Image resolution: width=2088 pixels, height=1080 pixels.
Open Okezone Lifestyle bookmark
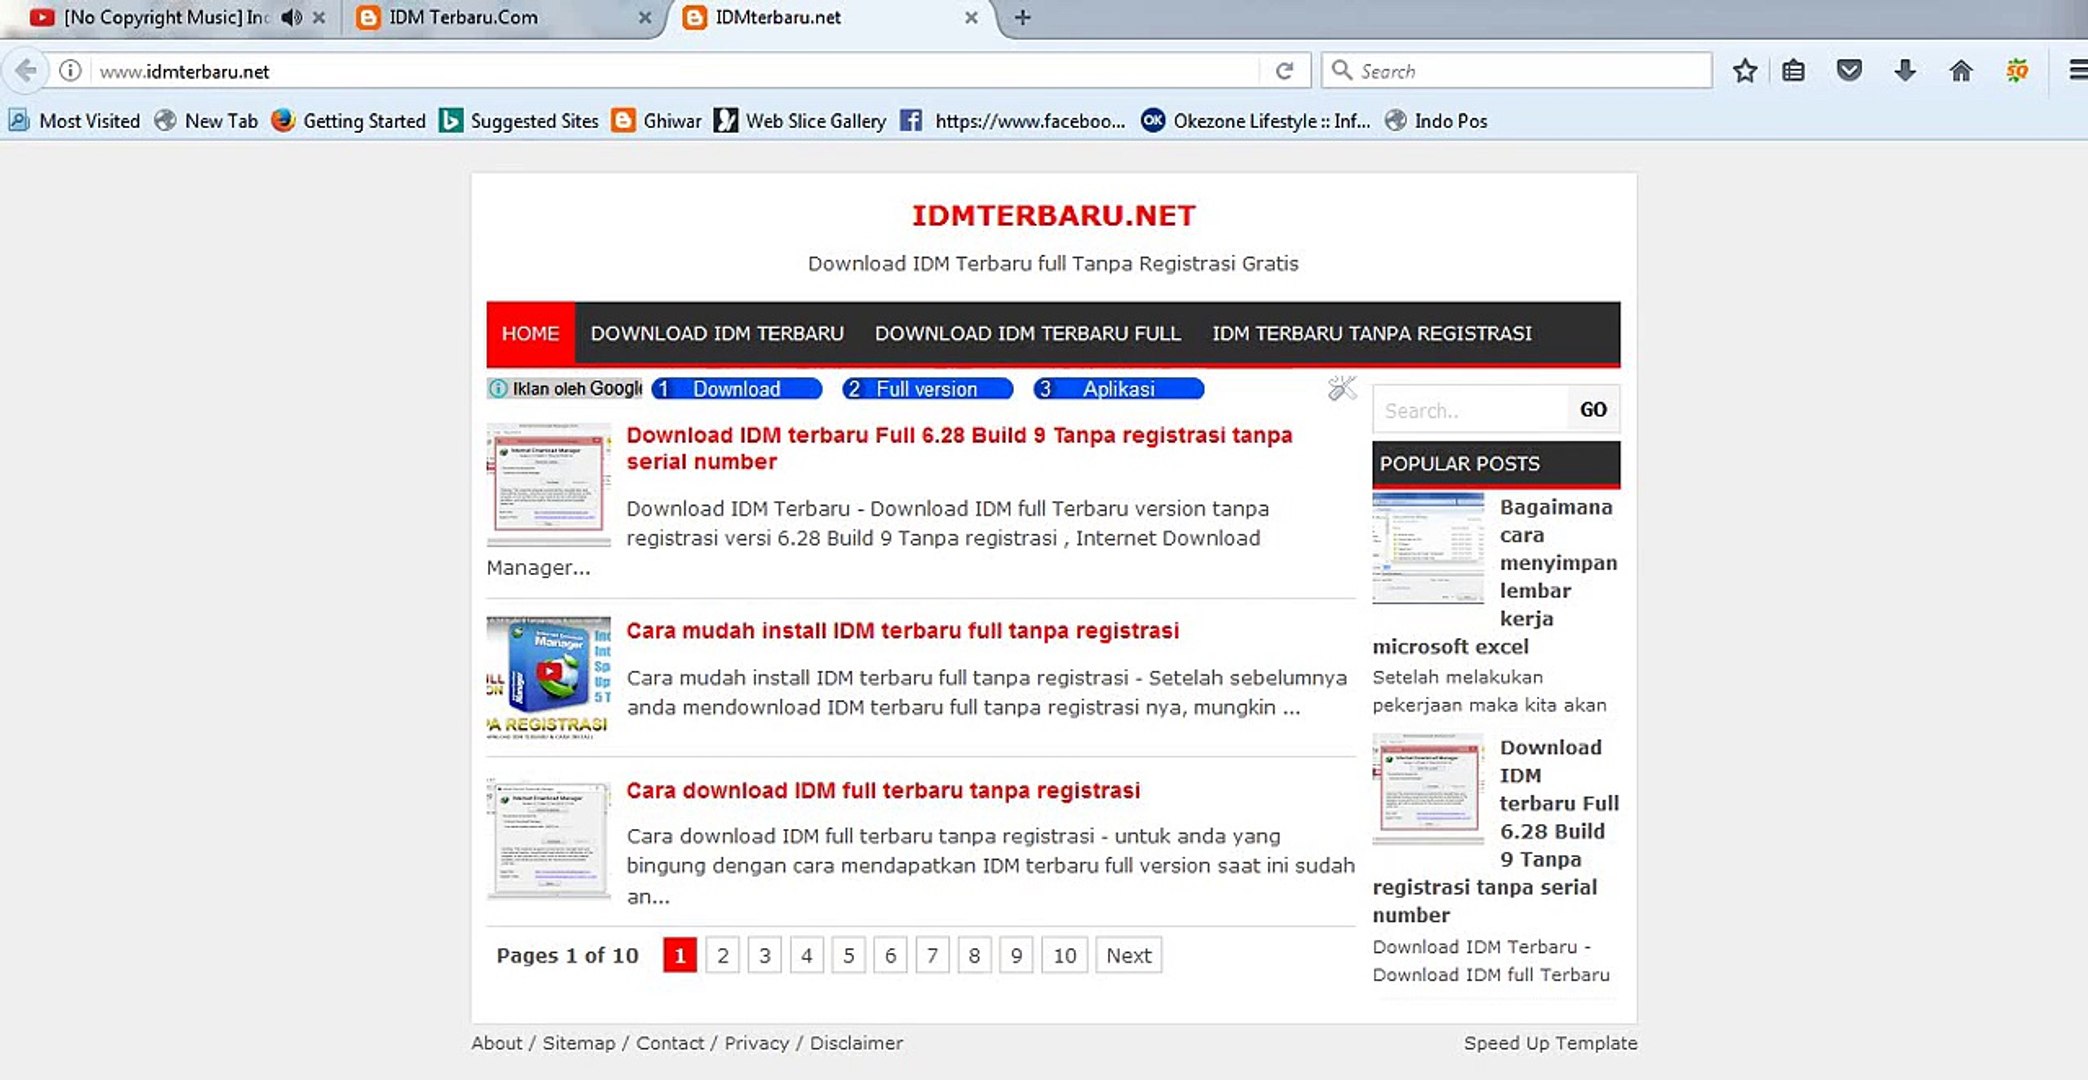[1255, 121]
